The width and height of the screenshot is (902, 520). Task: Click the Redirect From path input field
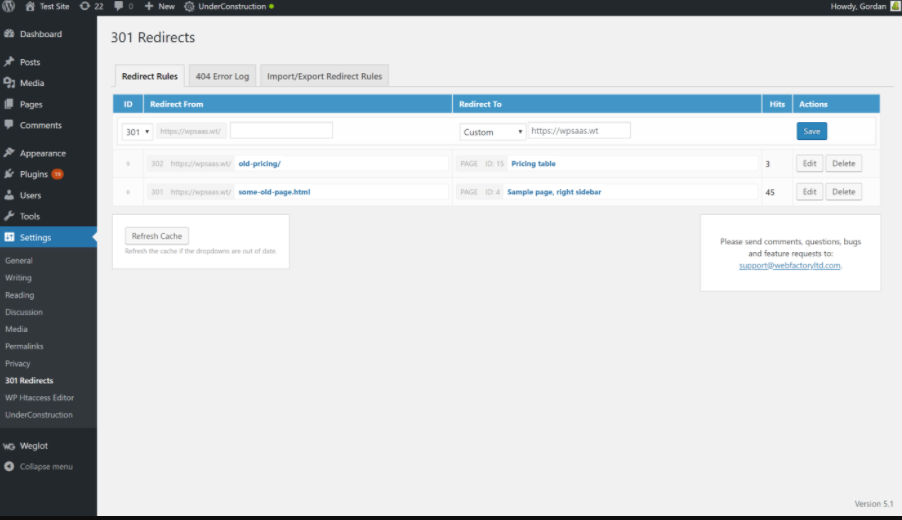(281, 131)
